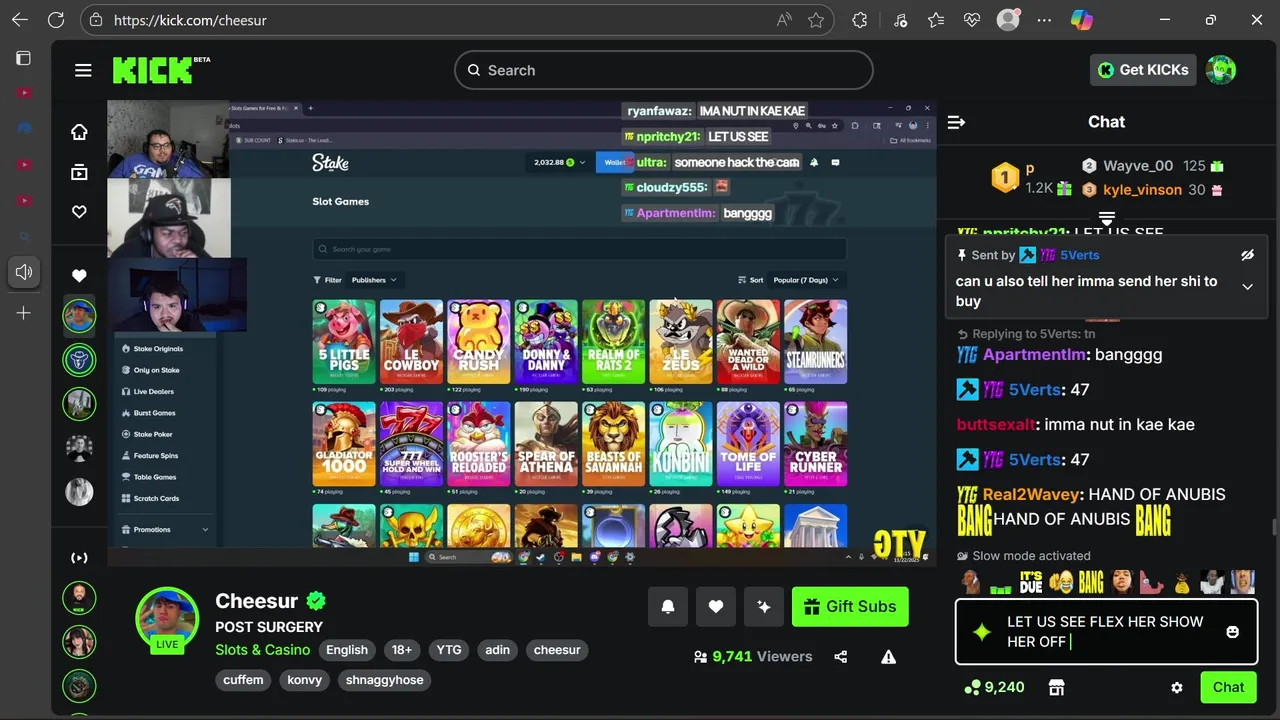
Task: Report stream using warning triangle icon
Action: click(888, 657)
